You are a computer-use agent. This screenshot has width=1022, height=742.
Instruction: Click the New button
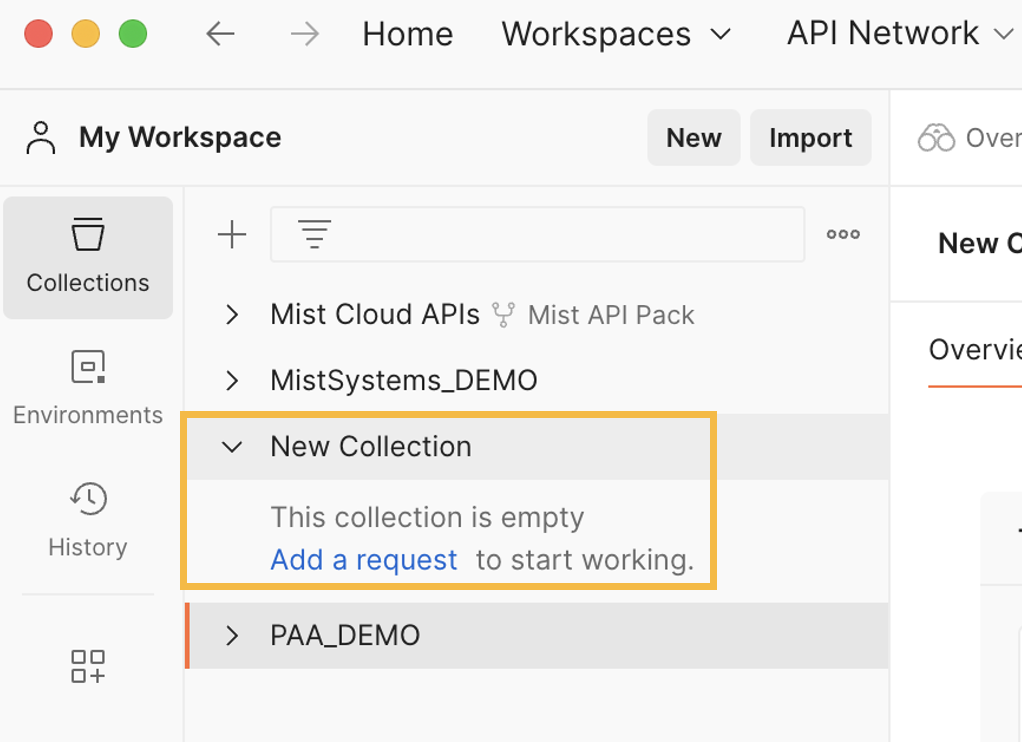click(693, 138)
